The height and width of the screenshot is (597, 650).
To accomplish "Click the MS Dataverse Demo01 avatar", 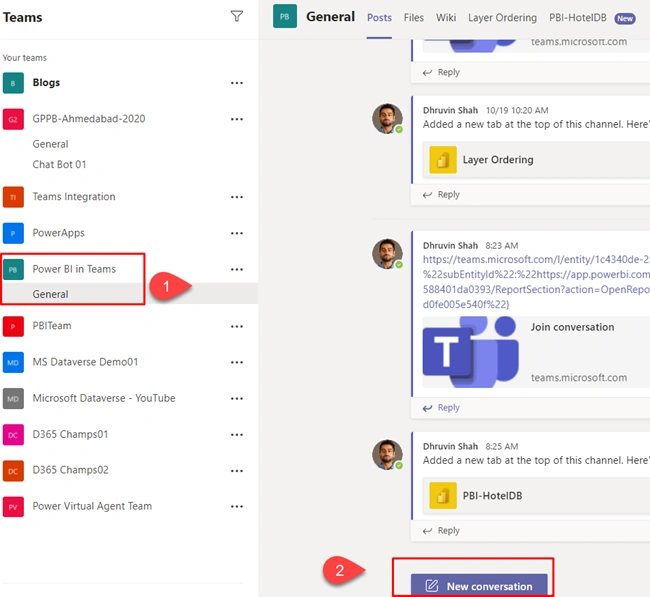I will point(13,362).
